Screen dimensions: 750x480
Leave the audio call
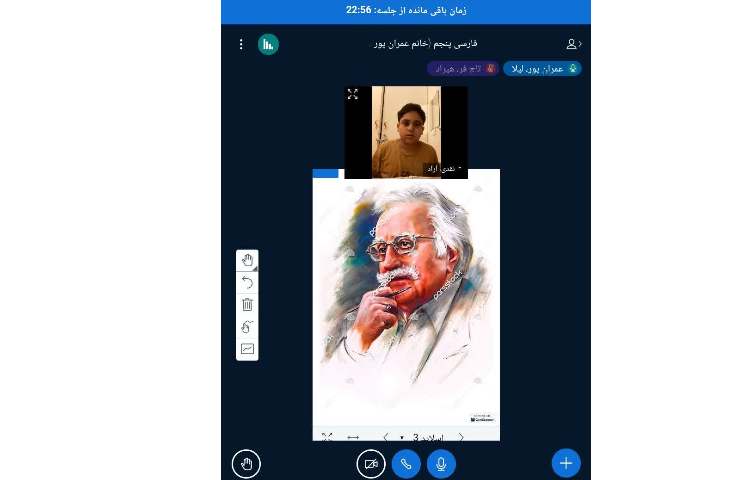tap(406, 464)
